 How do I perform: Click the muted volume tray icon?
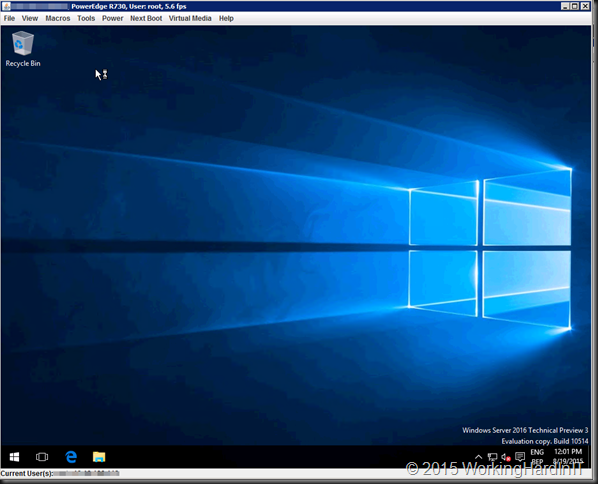tap(506, 457)
